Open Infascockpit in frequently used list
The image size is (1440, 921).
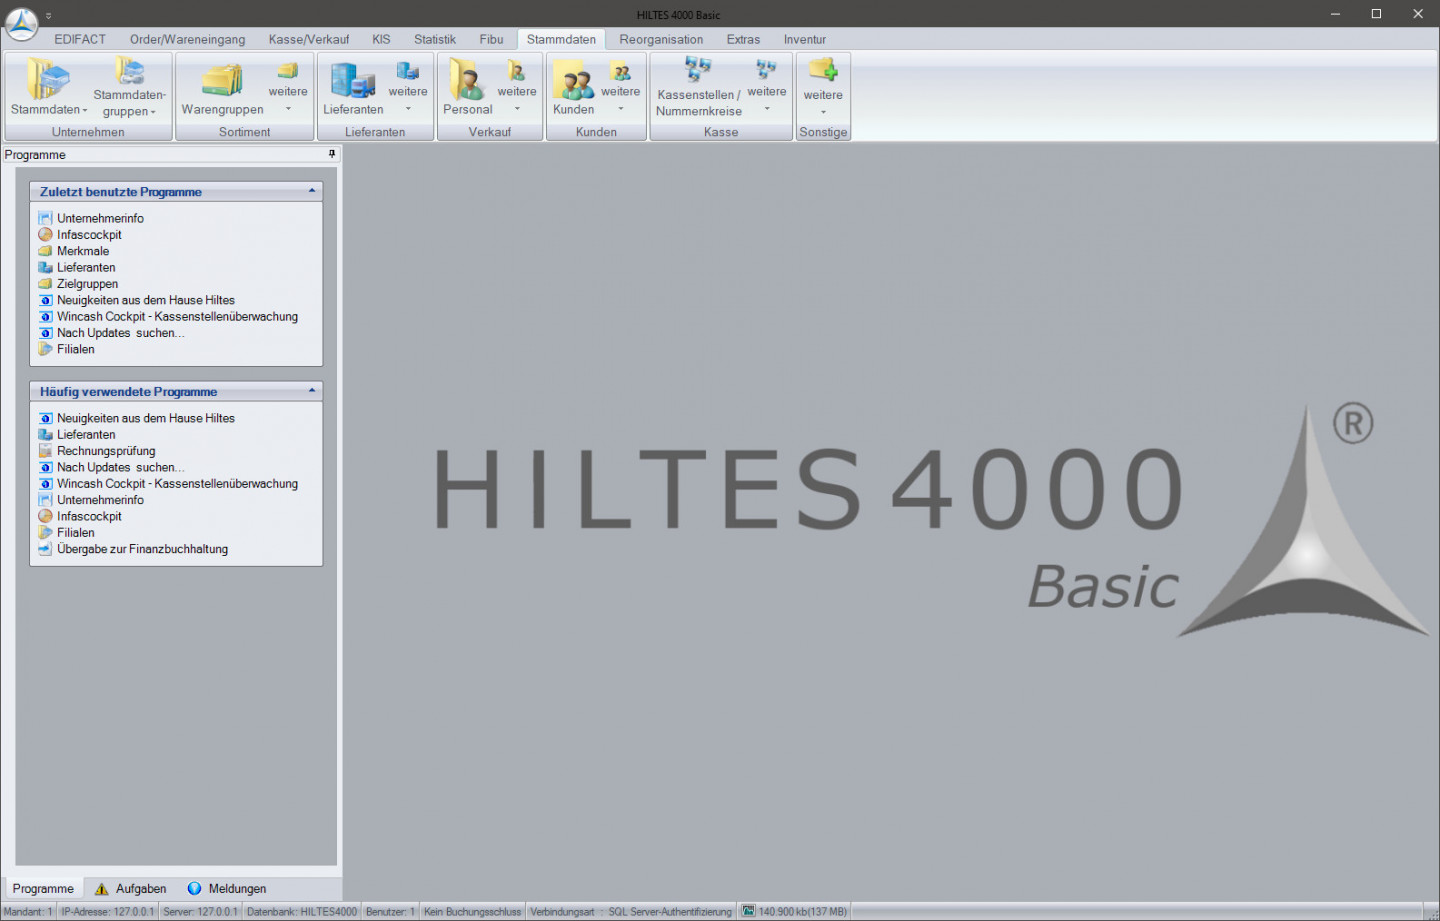89,516
